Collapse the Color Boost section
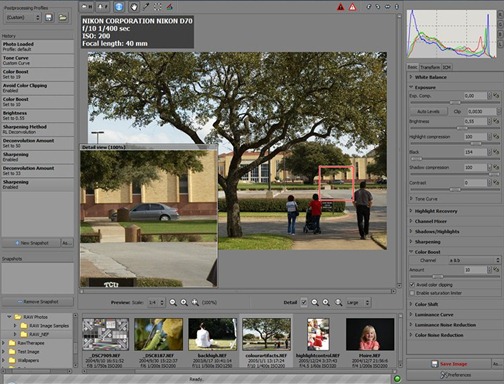Viewport: 504px width, 384px height. [x=427, y=252]
